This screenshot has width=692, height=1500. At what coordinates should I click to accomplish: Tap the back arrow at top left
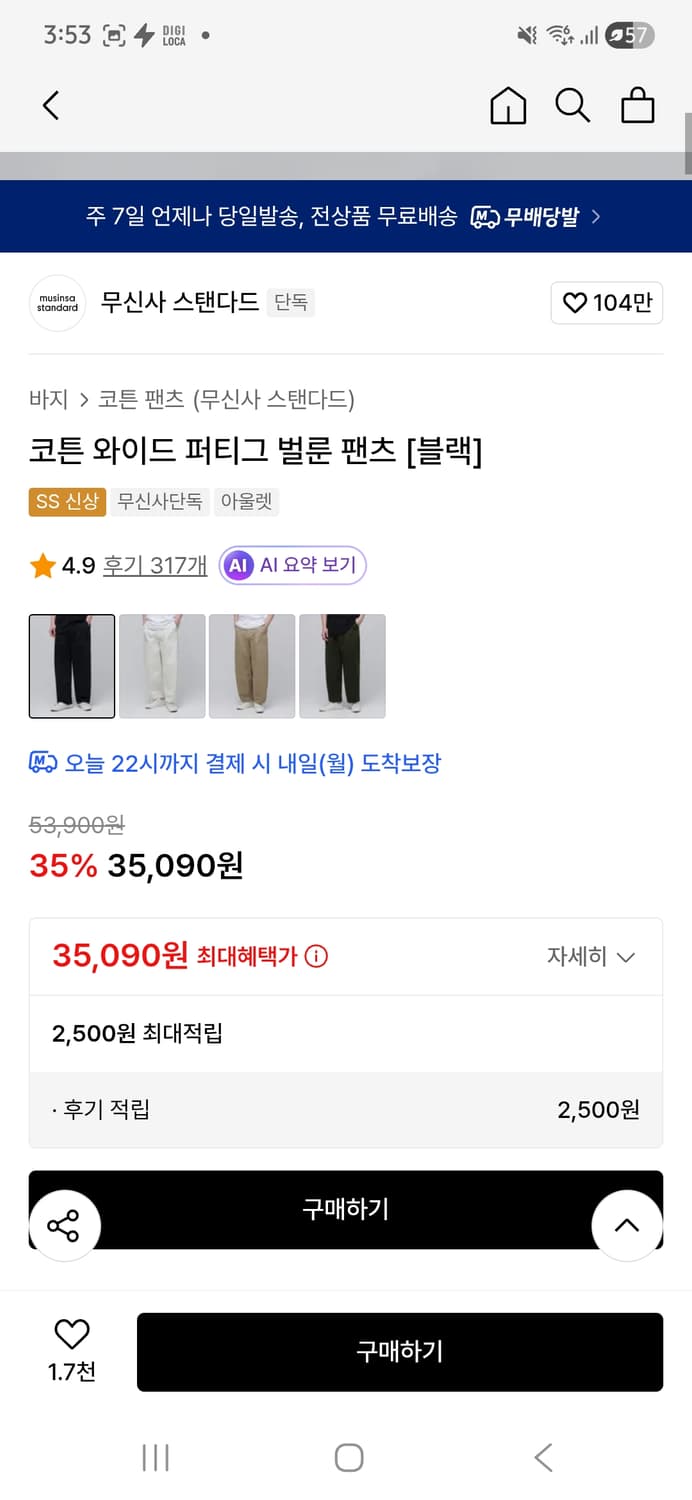tap(50, 104)
